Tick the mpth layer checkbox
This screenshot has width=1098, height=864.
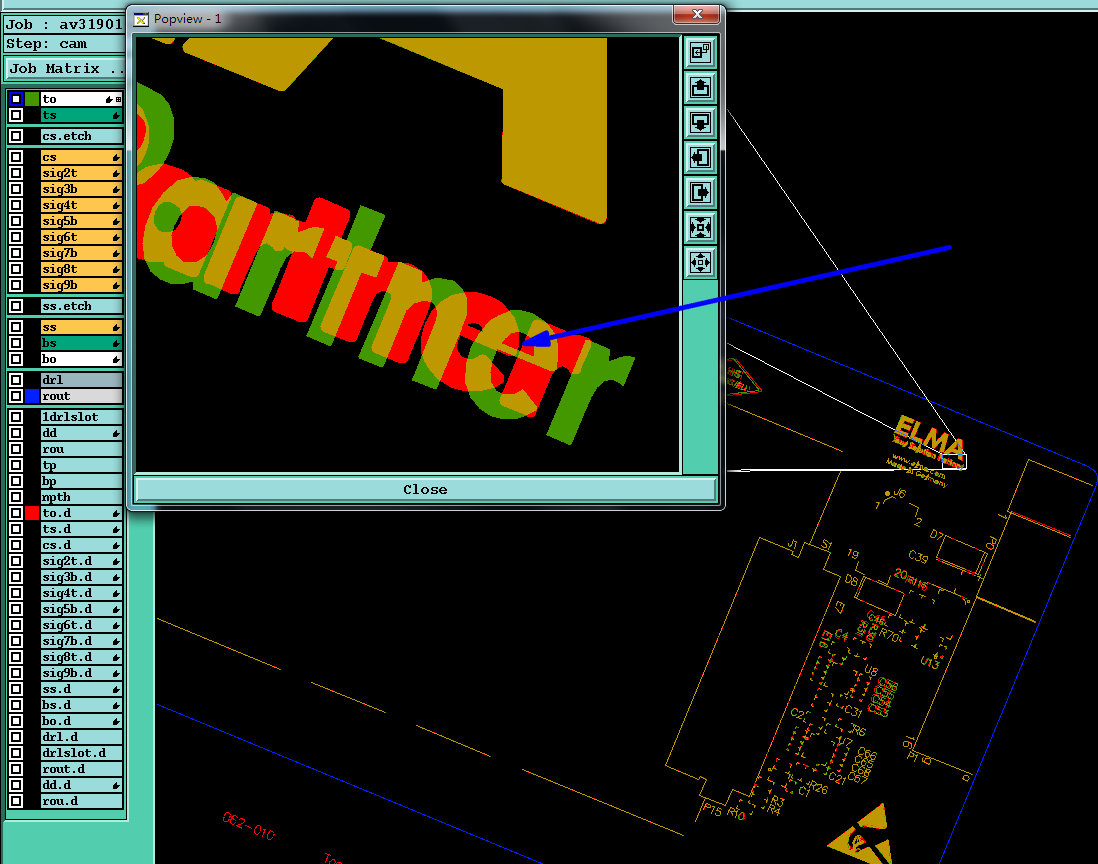[16, 497]
